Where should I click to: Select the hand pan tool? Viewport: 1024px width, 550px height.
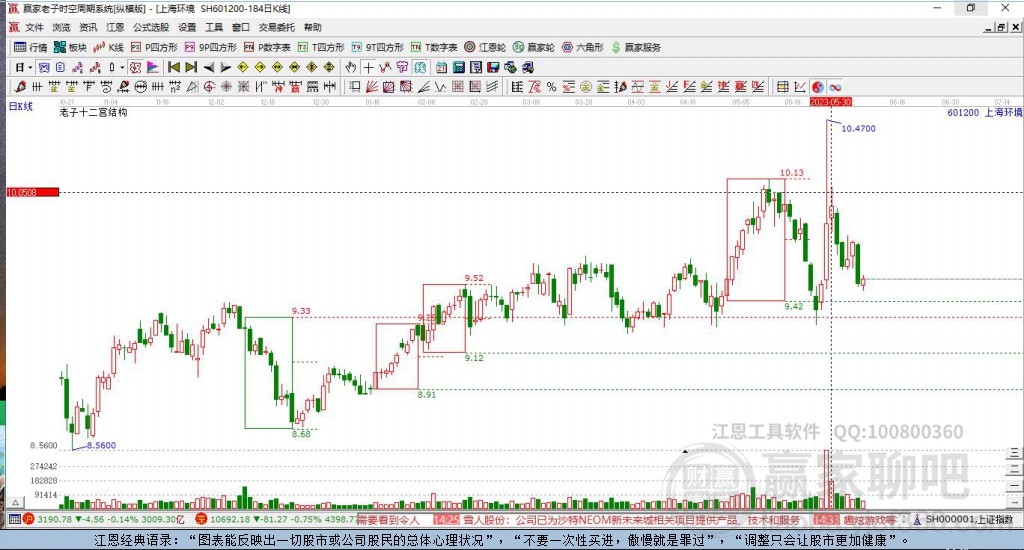[350, 67]
